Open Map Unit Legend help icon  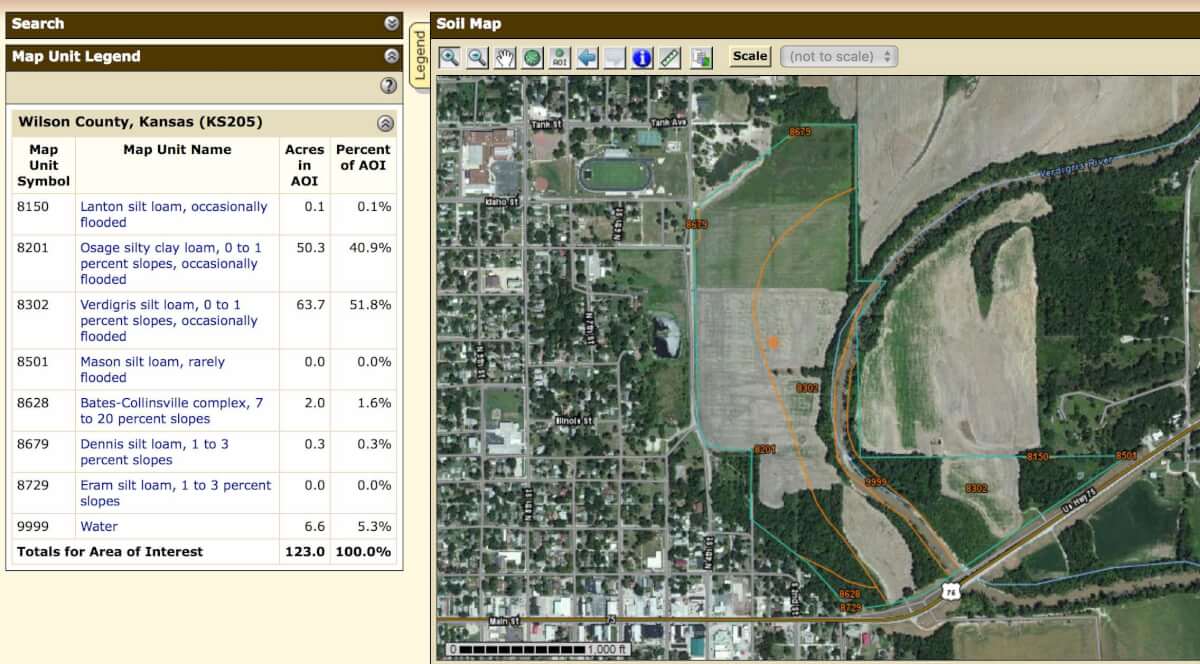pos(389,86)
